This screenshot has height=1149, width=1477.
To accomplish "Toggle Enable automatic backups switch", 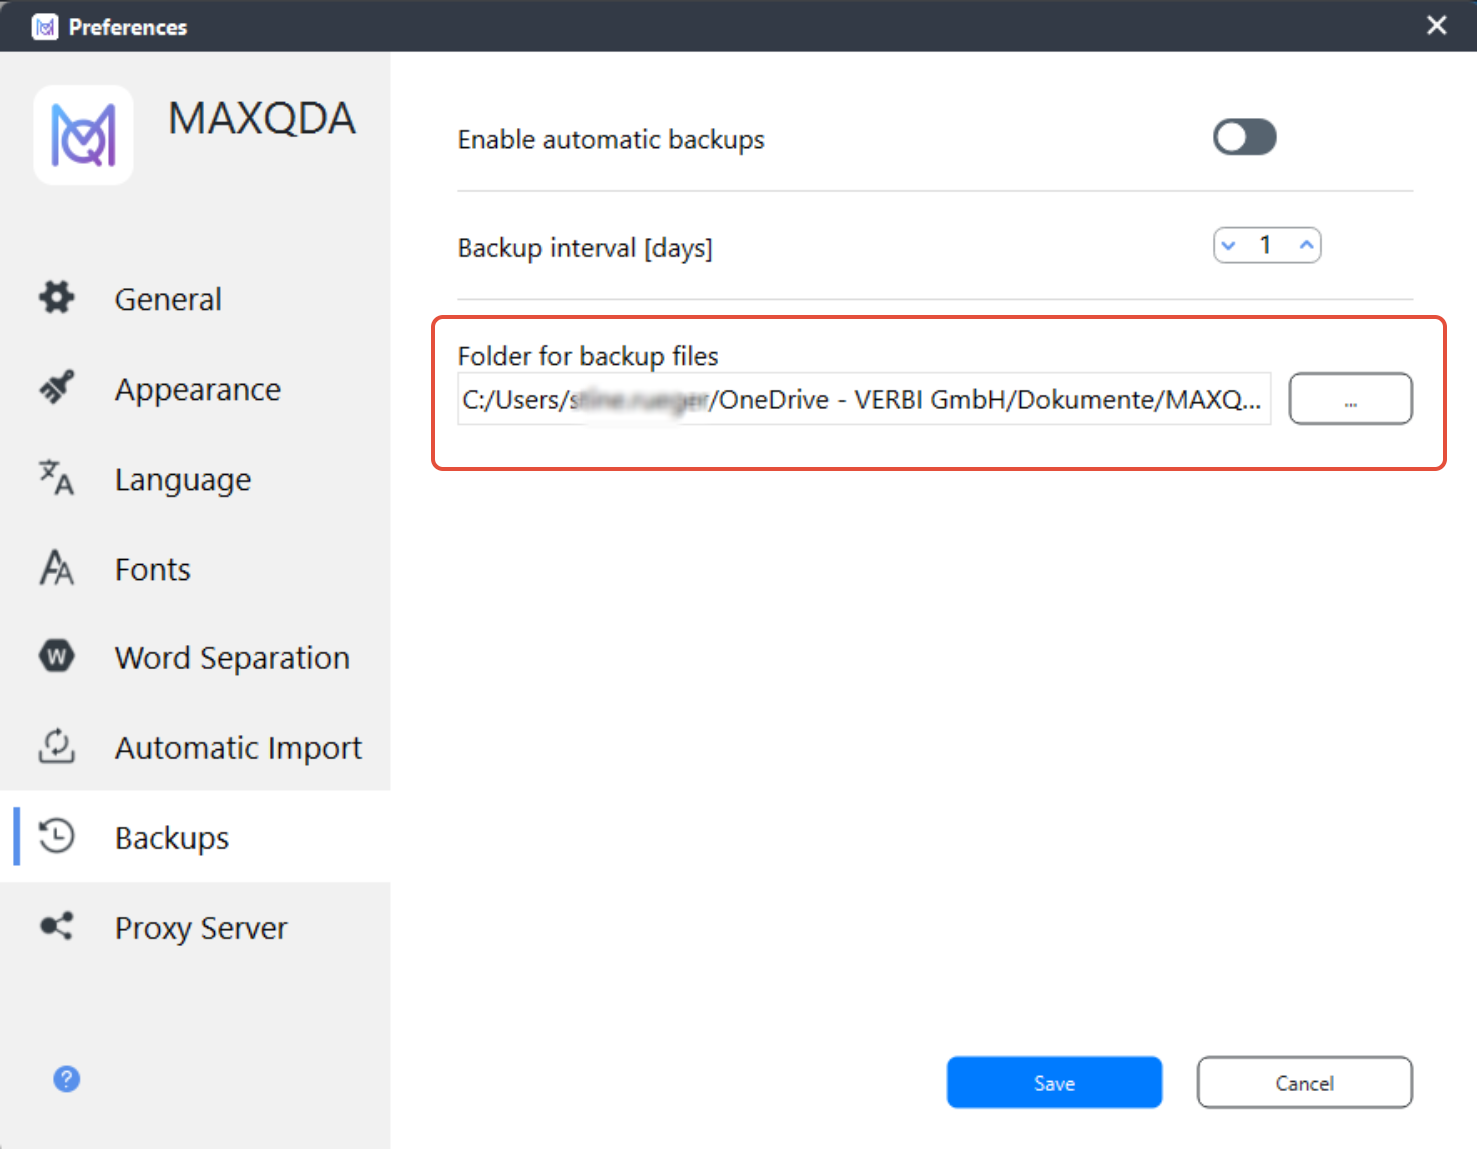I will click(x=1245, y=137).
